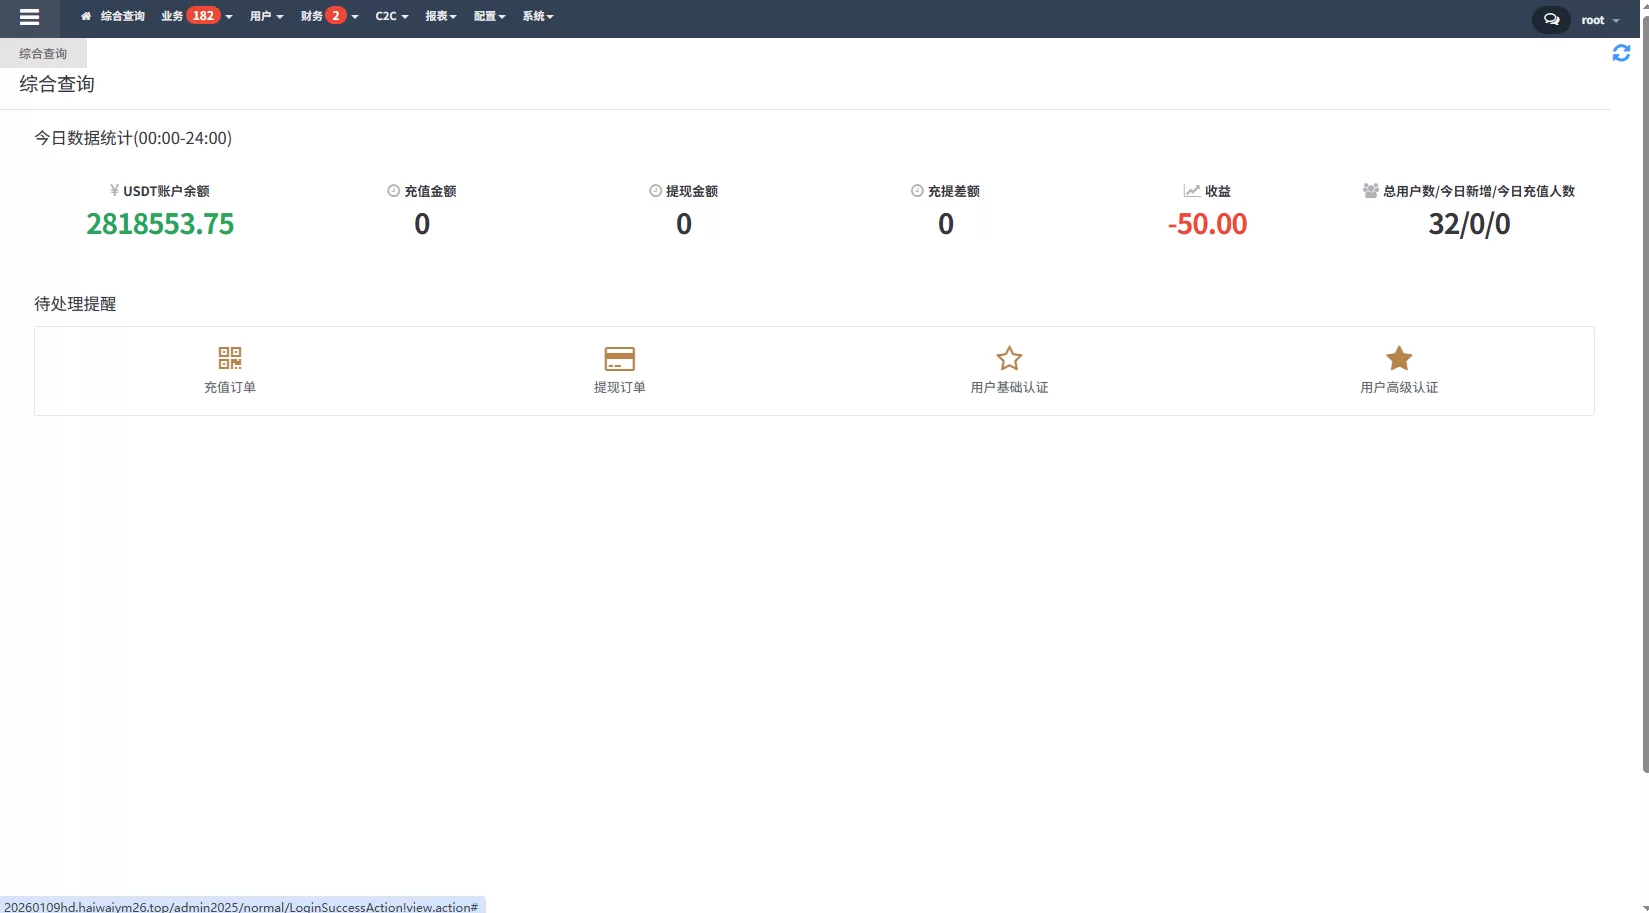Click the blue refresh icon

pyautogui.click(x=1621, y=53)
